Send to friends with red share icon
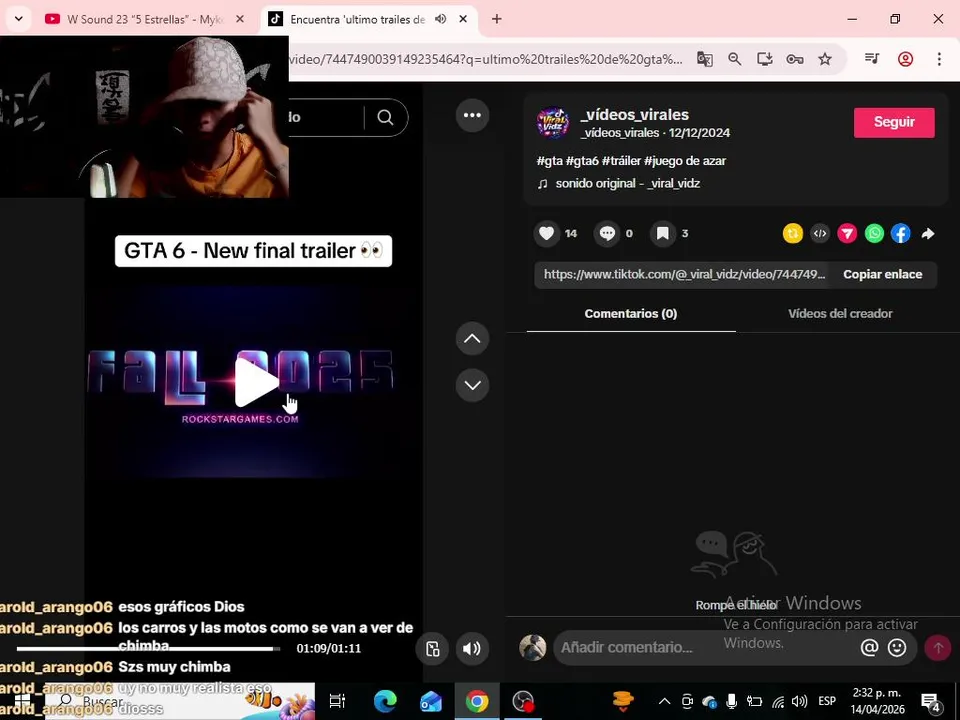 [x=847, y=233]
